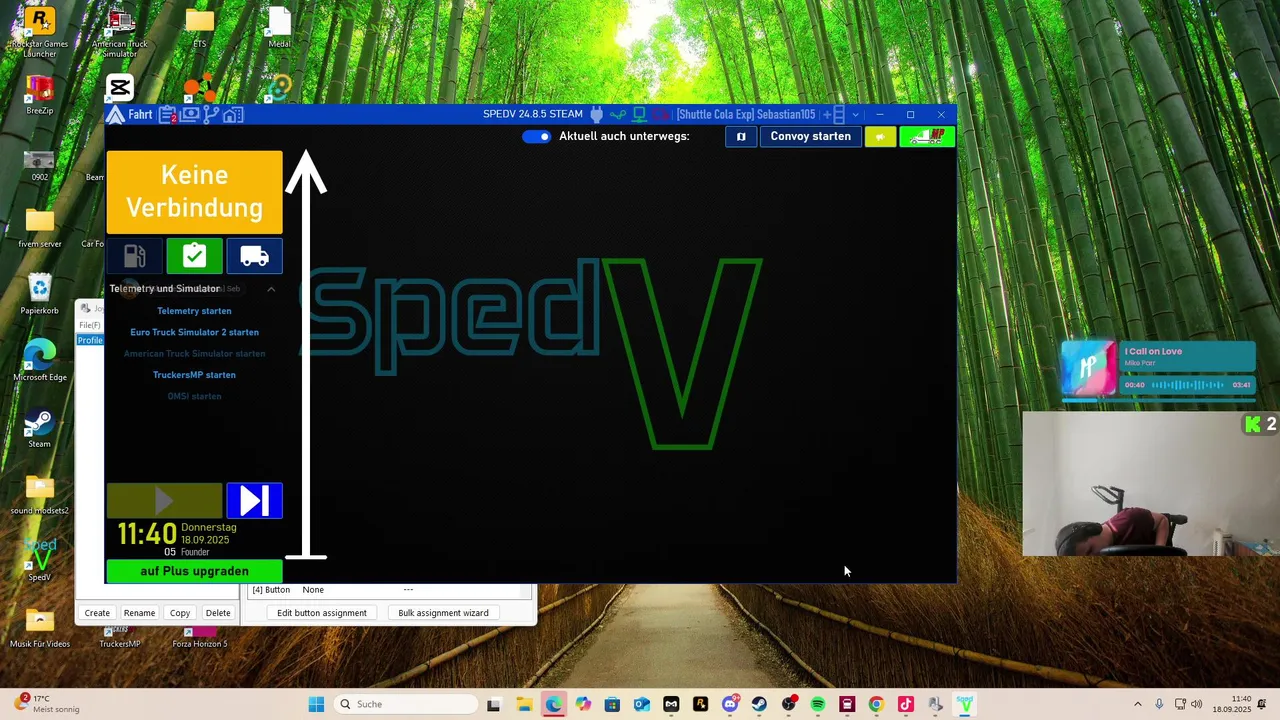Click the taskbar volume icon
1280x720 pixels.
coord(1197,704)
